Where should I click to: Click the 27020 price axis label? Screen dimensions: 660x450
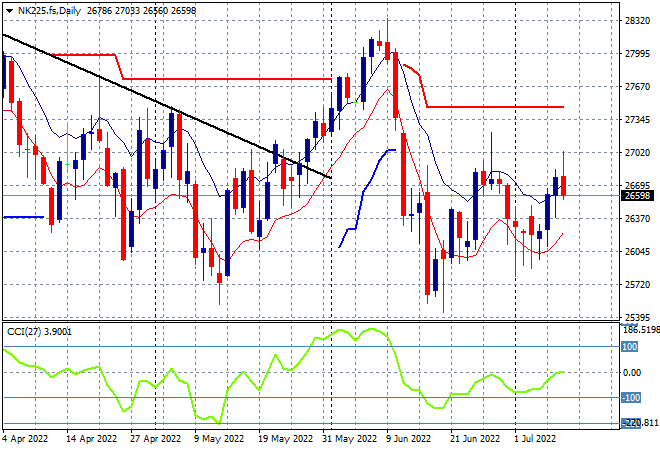637,153
